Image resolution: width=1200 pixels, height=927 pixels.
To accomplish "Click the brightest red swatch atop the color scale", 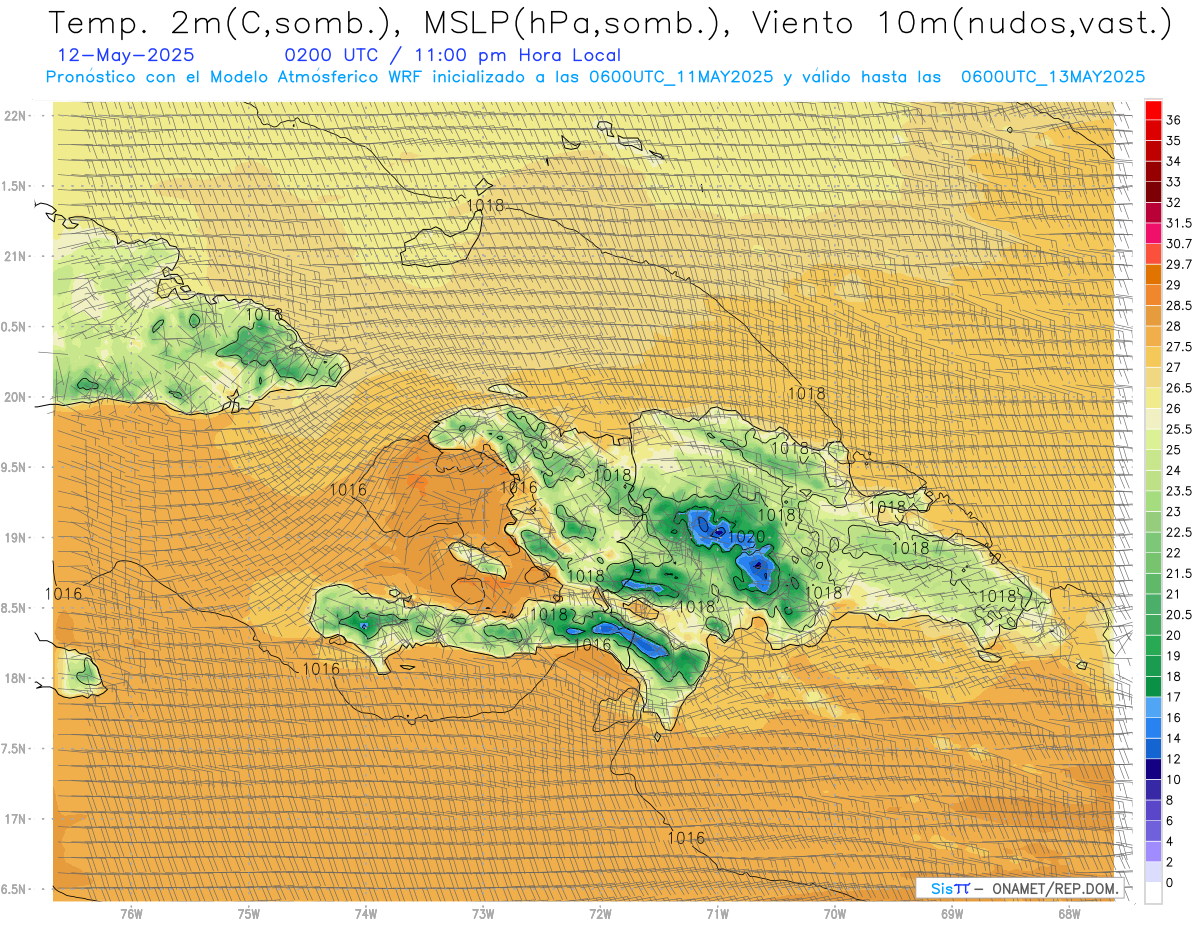I will tap(1153, 110).
